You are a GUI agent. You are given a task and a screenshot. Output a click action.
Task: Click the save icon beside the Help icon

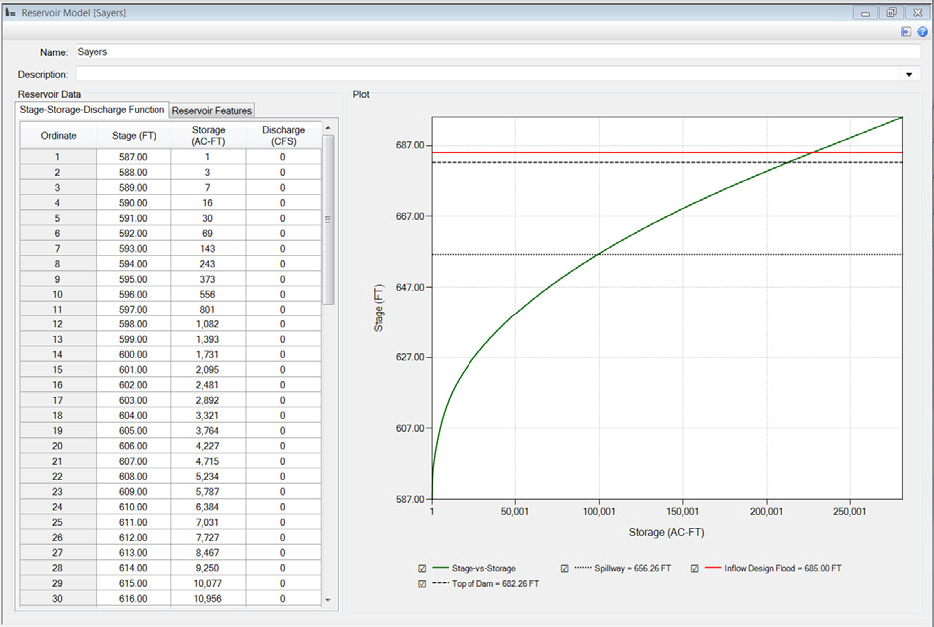pos(905,32)
